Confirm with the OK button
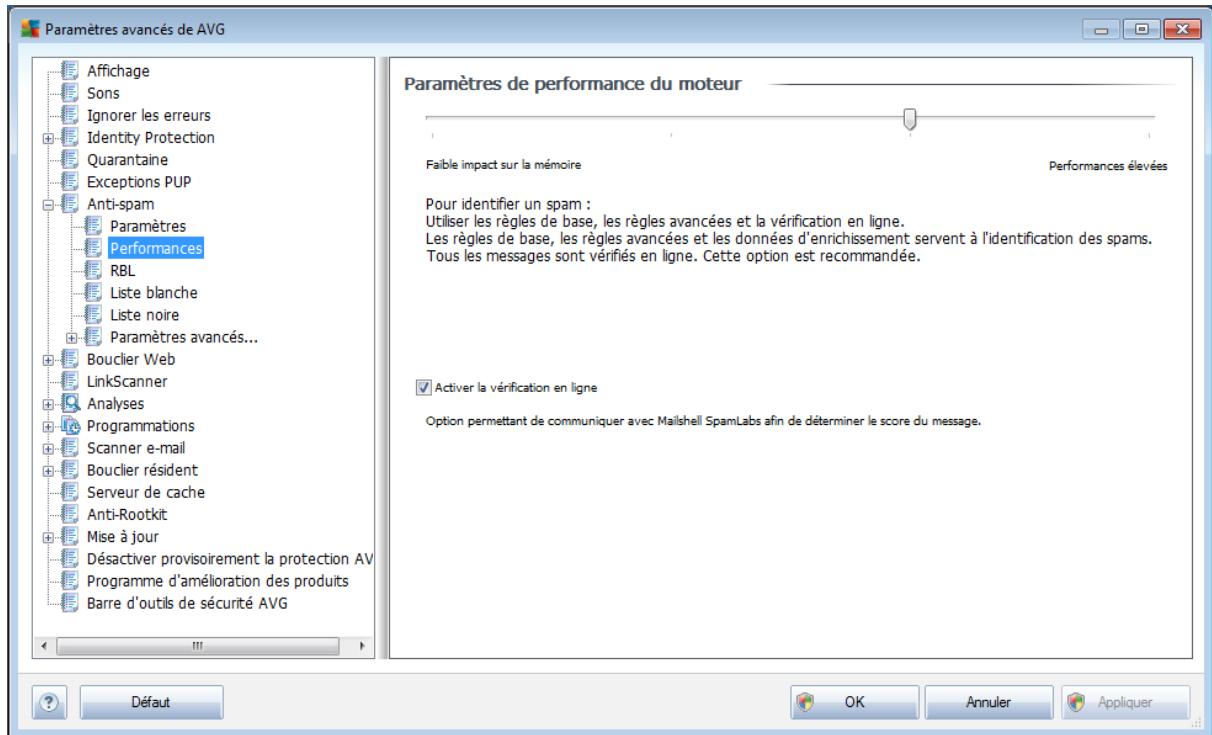The image size is (1212, 735). click(x=854, y=703)
